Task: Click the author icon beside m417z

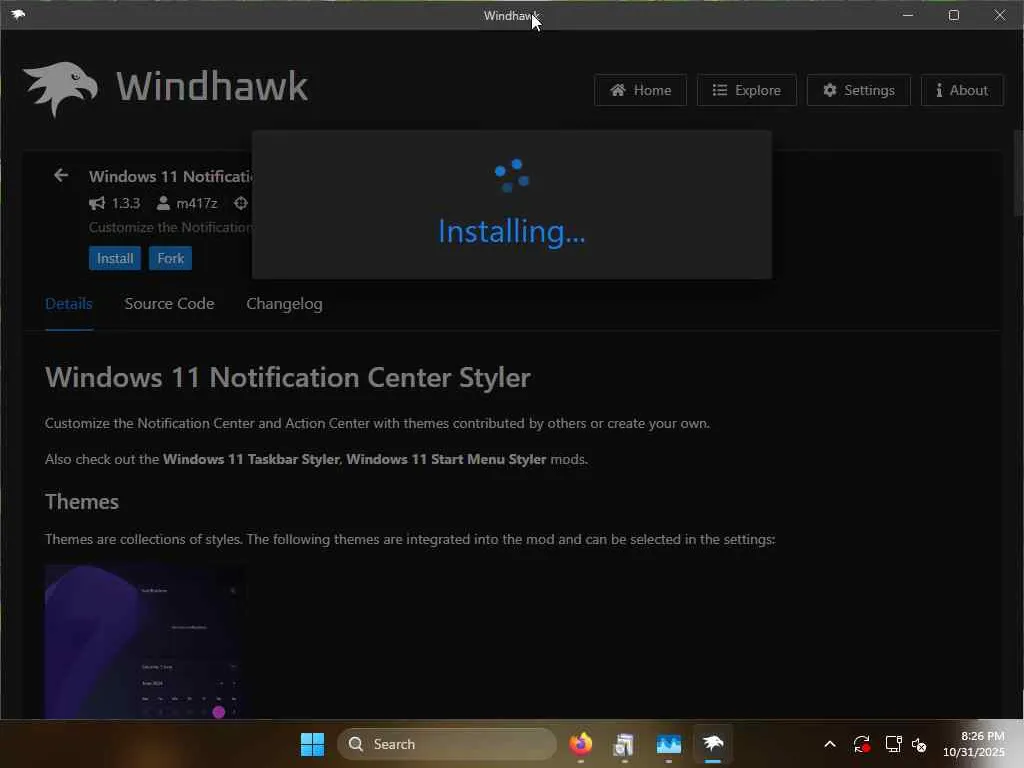Action: [163, 203]
